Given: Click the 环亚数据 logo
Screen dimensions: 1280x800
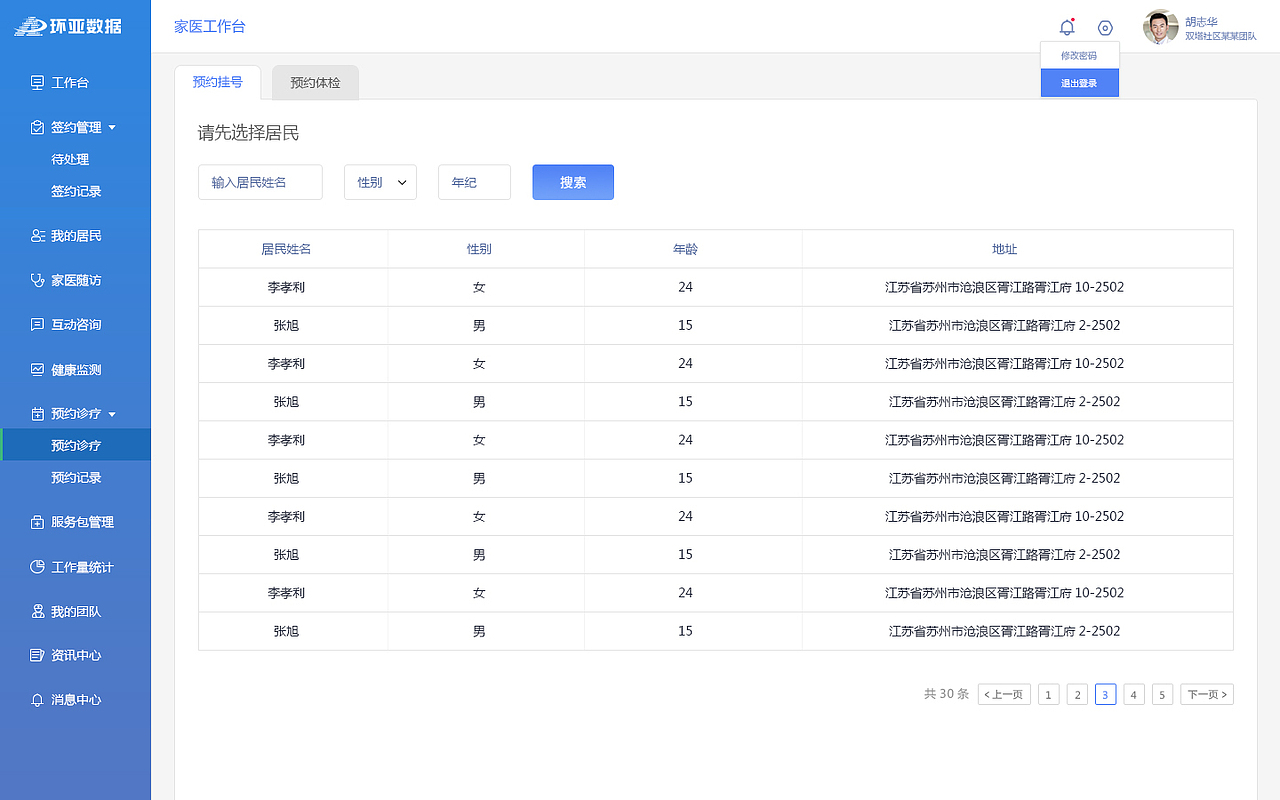Looking at the screenshot, I should (x=68, y=26).
